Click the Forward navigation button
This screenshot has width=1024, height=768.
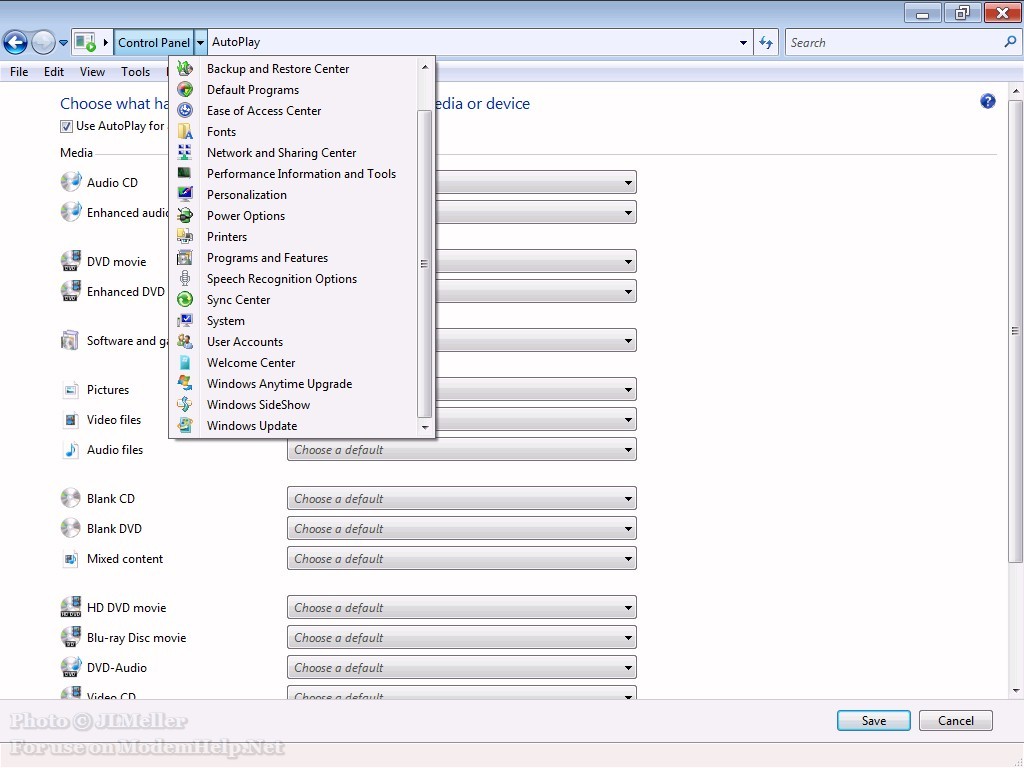coord(43,42)
